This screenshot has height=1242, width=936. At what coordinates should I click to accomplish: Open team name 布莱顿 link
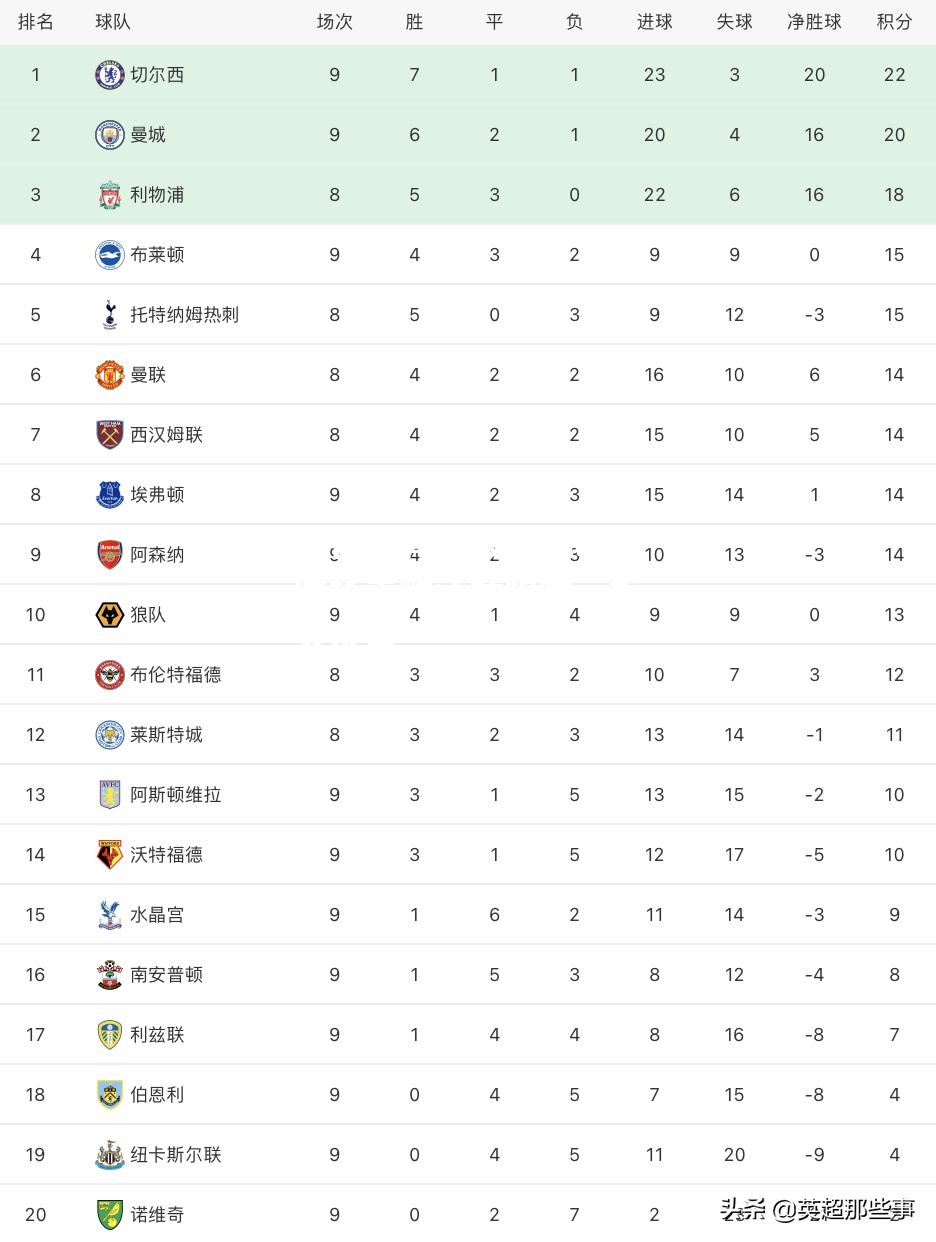(x=157, y=255)
